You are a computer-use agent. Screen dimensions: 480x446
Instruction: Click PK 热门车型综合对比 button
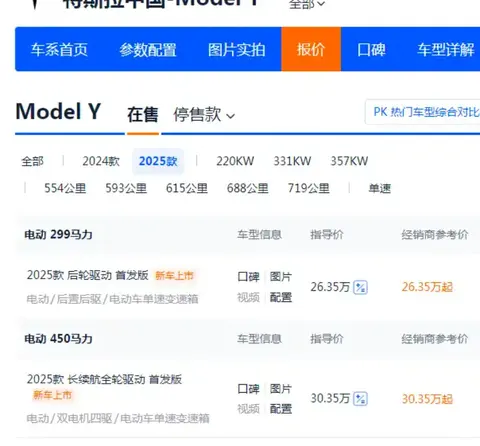pos(423,112)
